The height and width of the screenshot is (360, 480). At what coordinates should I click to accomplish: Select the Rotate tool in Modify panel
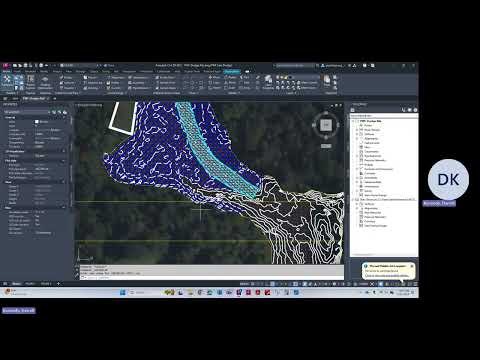point(230,77)
